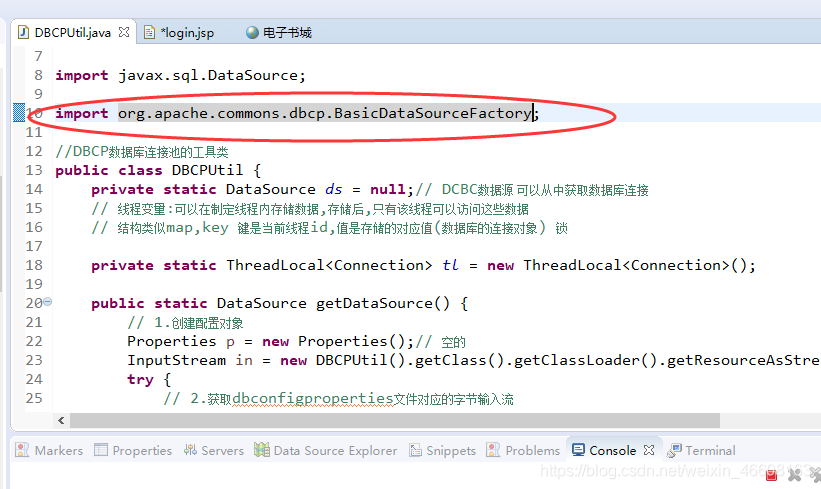
Task: Click the Java file icon on DBCPUtil.java tab
Action: (23, 32)
